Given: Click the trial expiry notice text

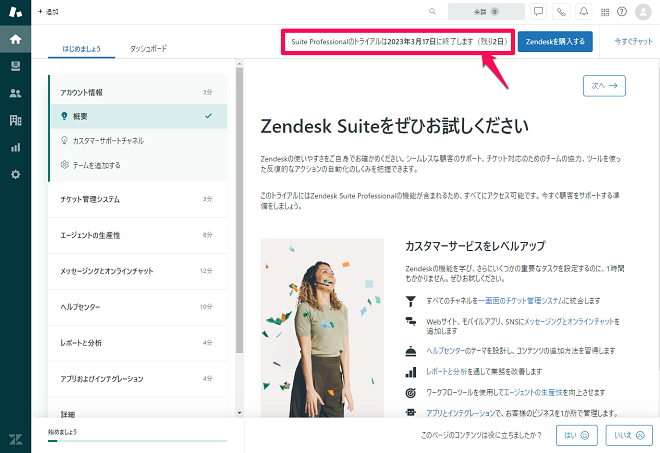Looking at the screenshot, I should coord(399,42).
